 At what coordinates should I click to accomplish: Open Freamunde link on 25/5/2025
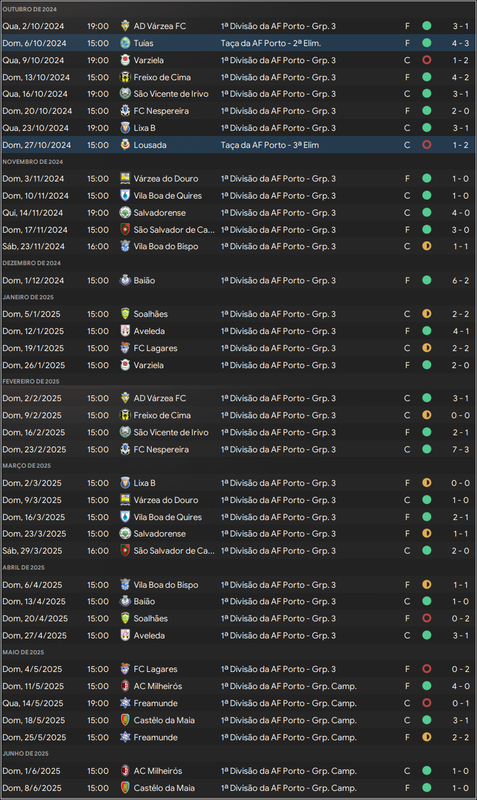pos(156,737)
